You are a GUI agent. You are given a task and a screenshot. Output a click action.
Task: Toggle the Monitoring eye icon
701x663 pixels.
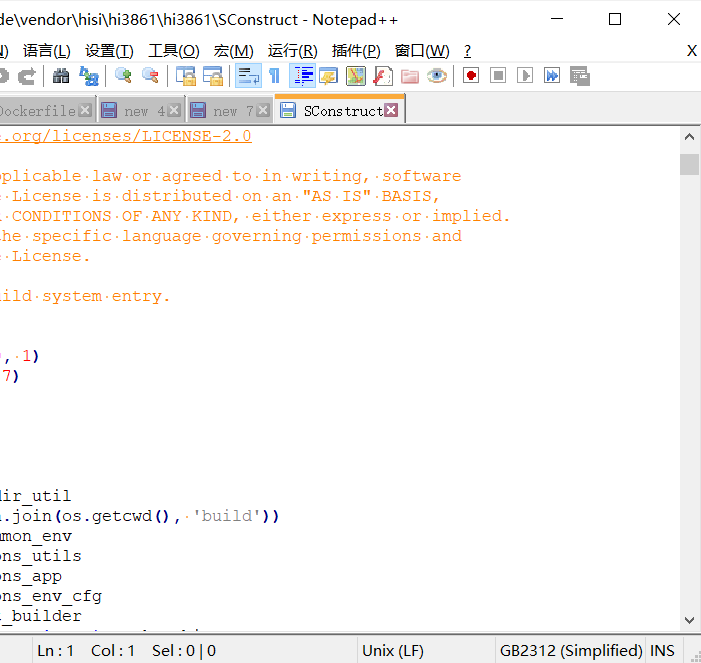point(437,76)
